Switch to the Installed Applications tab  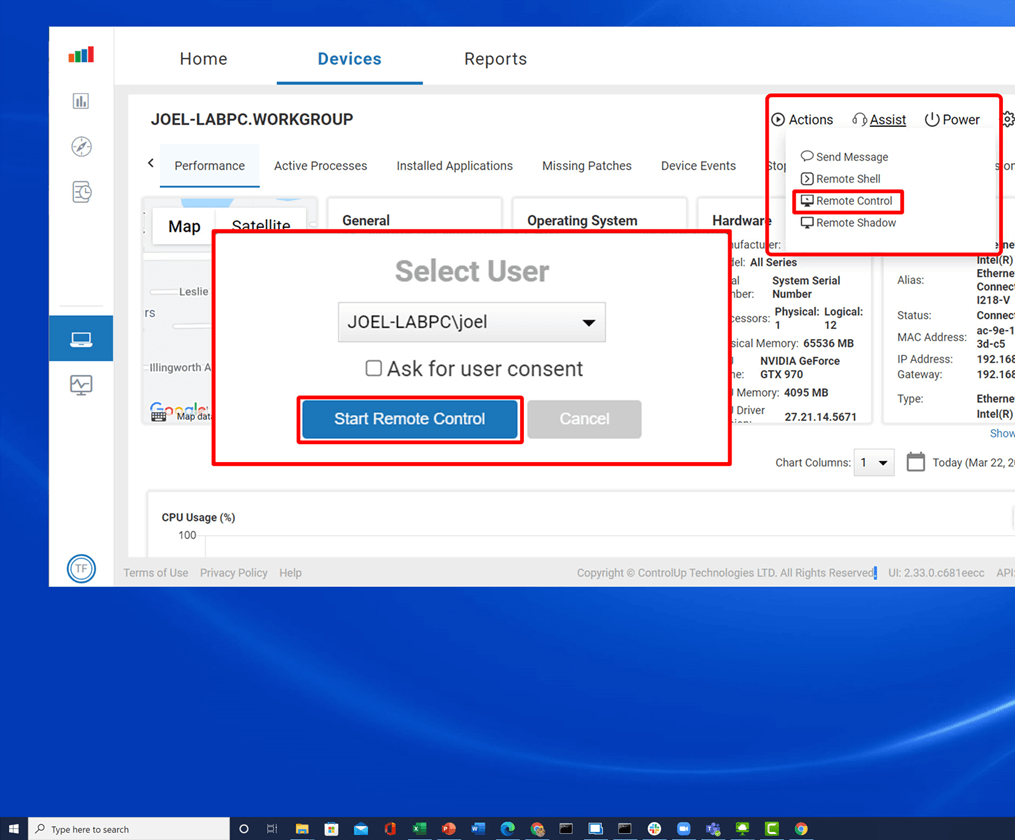[454, 166]
